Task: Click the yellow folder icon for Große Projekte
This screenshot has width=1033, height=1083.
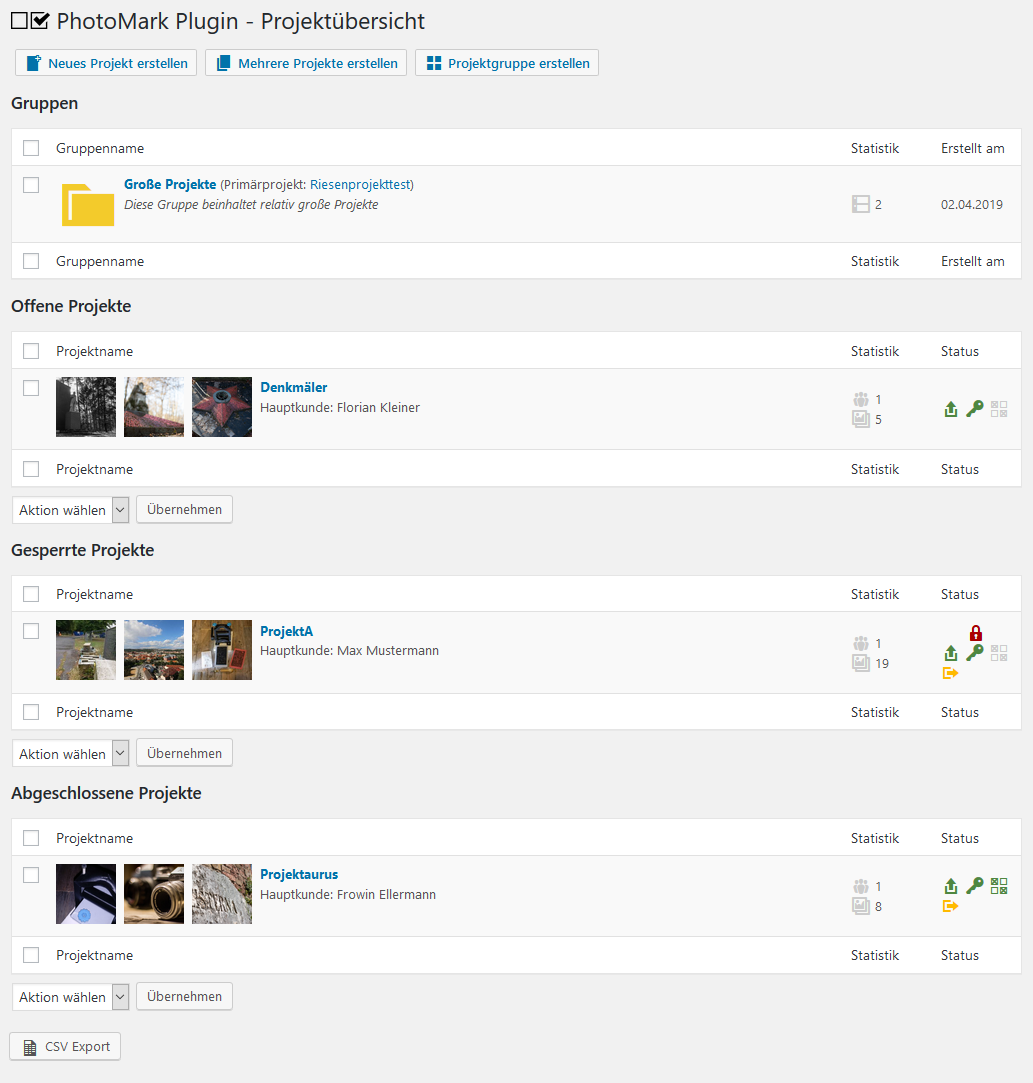Action: [x=87, y=204]
